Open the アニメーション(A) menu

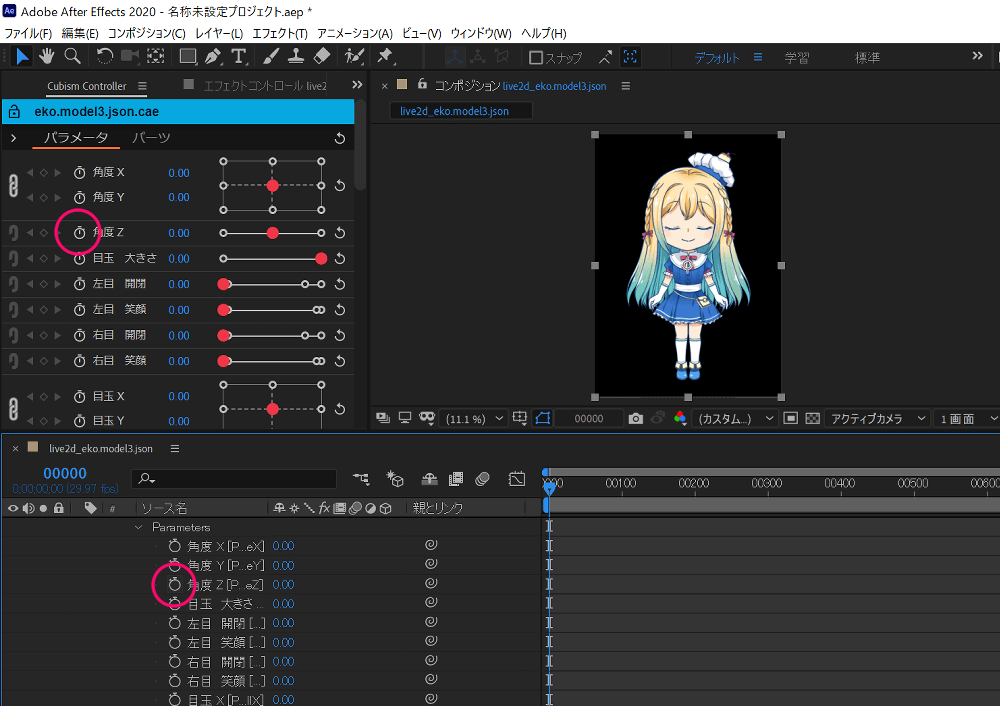tap(355, 33)
